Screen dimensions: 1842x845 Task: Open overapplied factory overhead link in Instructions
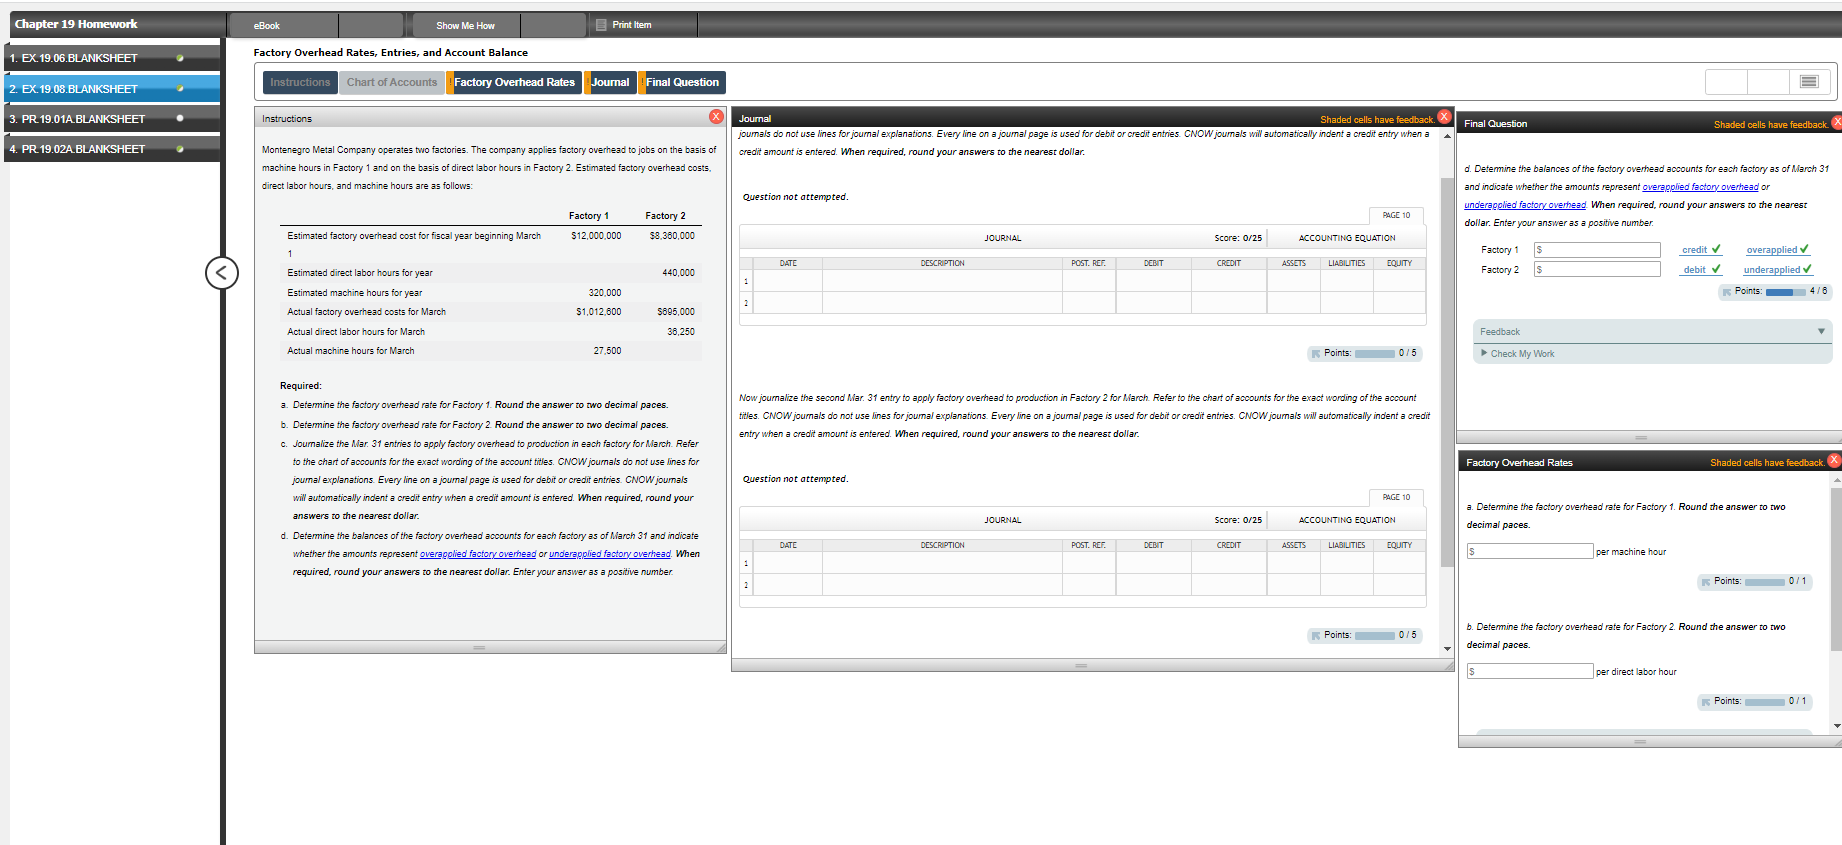(x=478, y=554)
